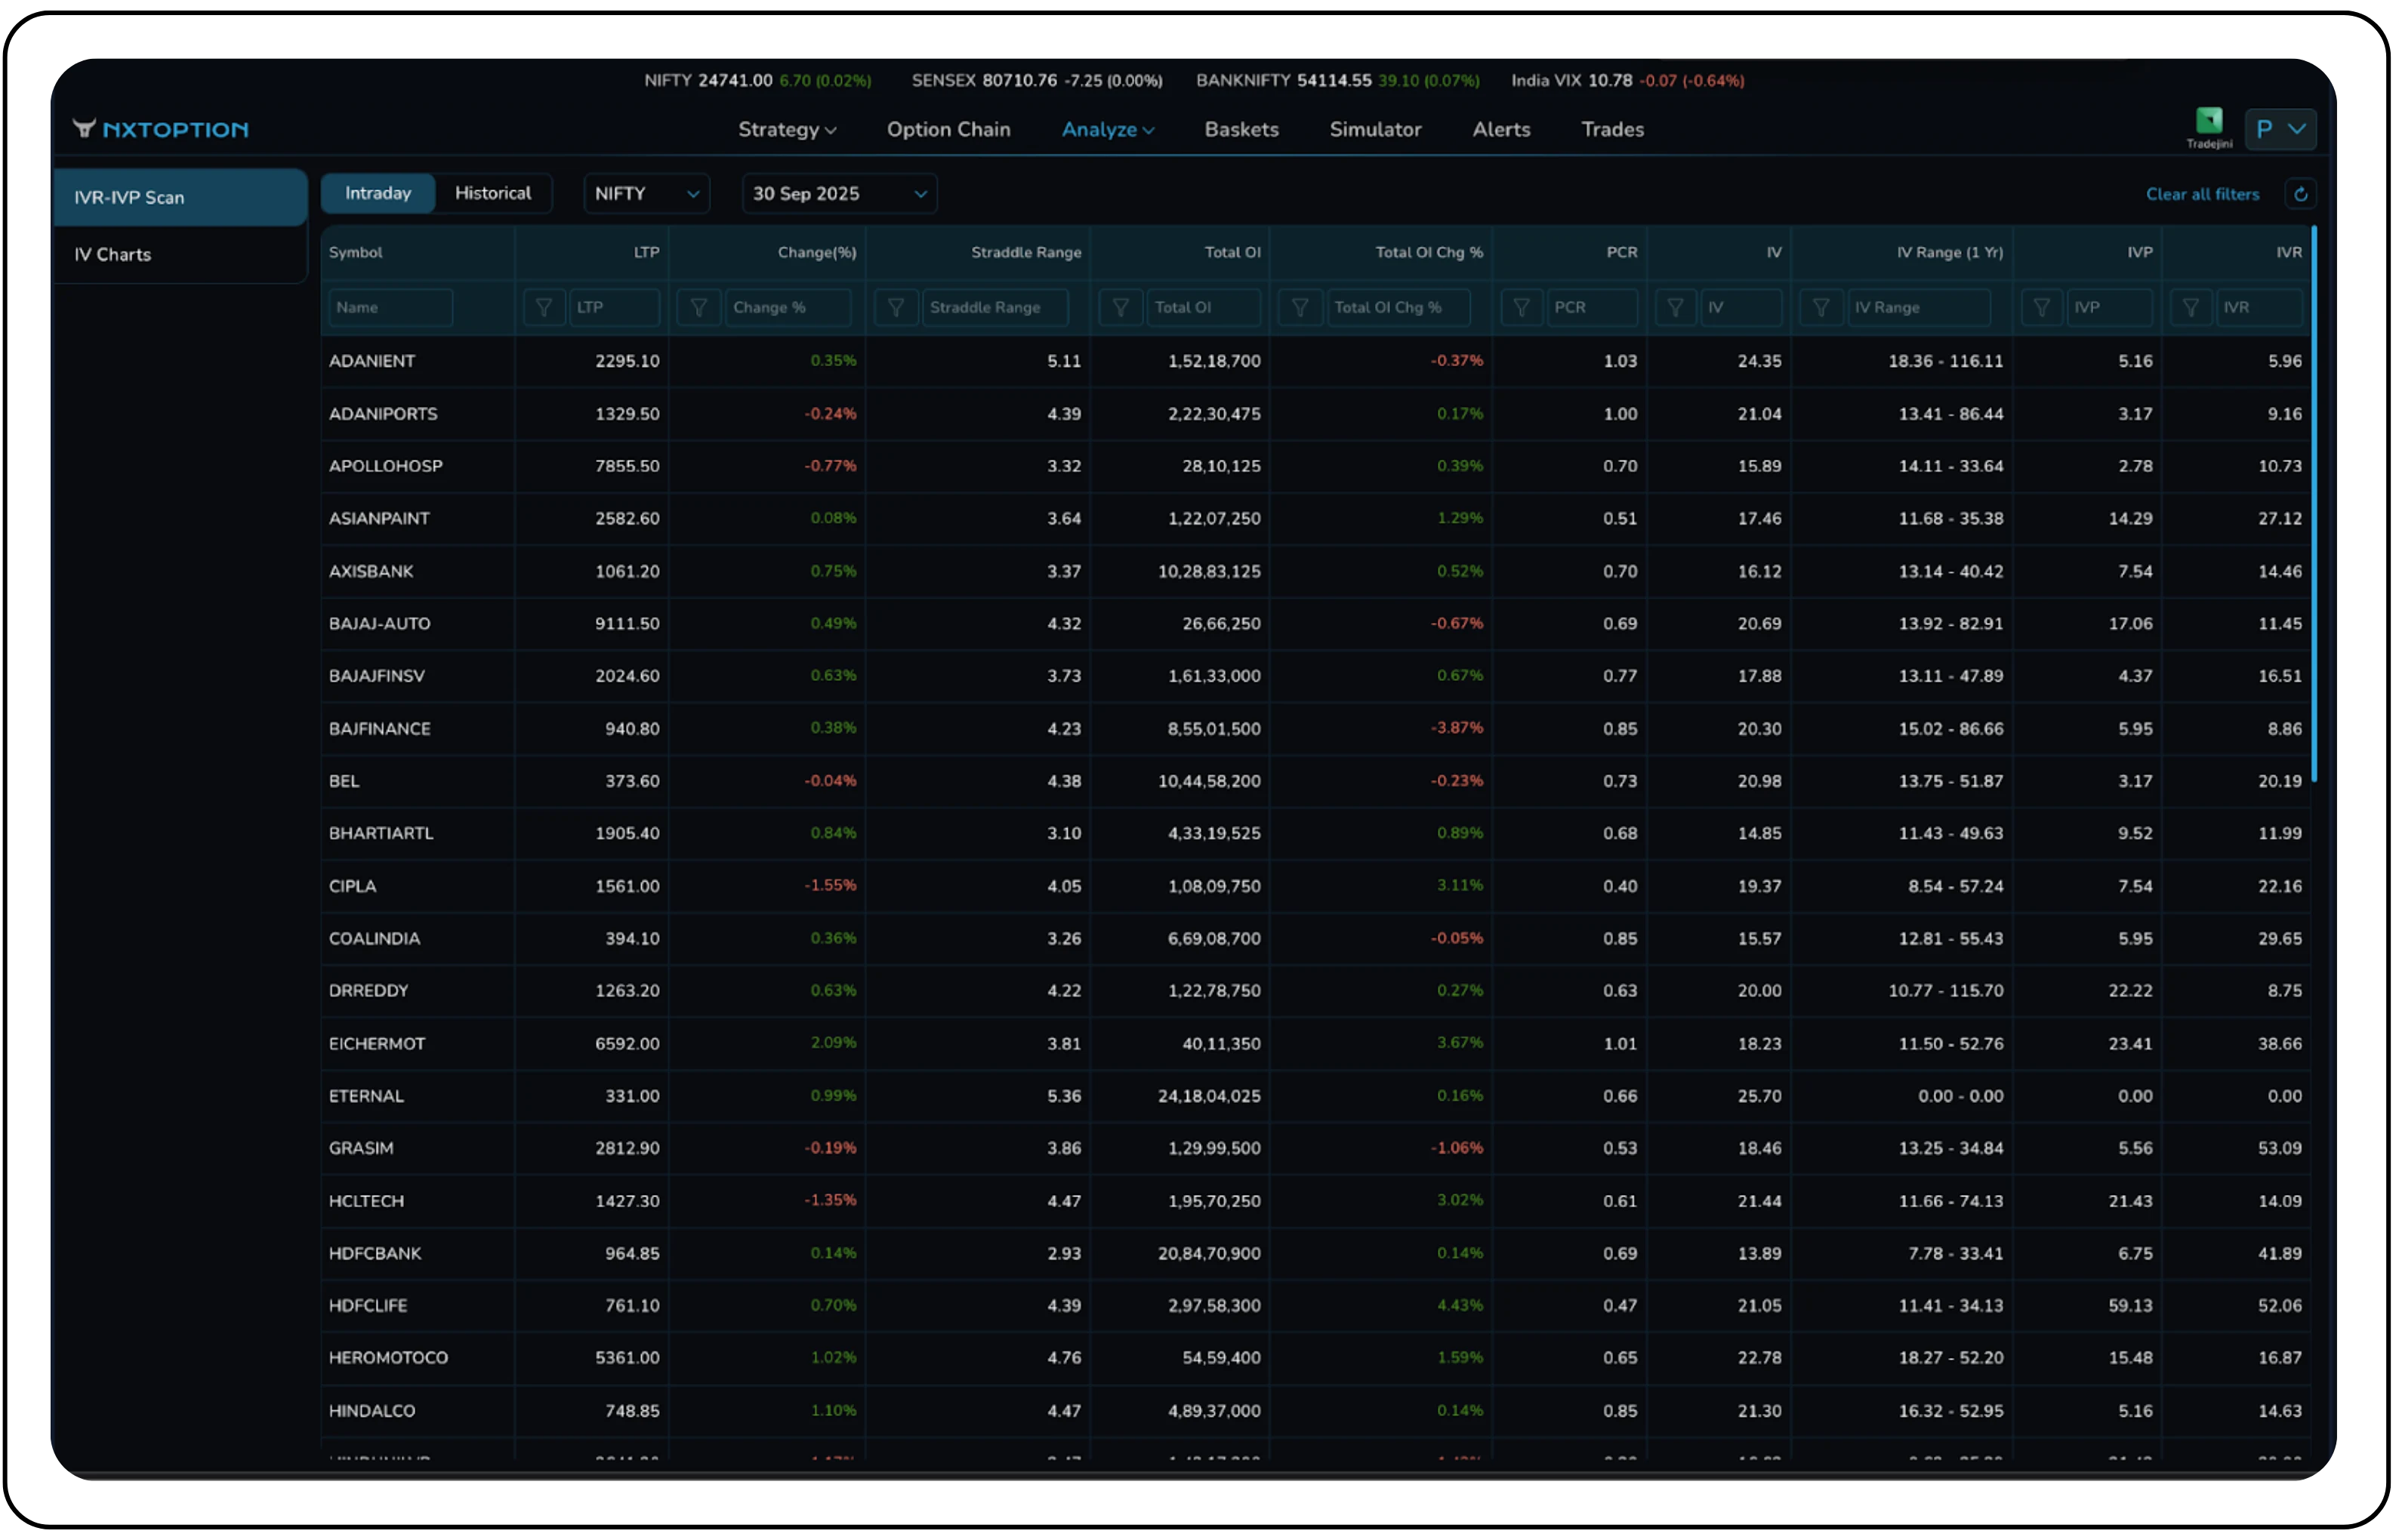Viewport: 2399px width, 1540px height.
Task: Switch to Intraday mode
Action: (378, 193)
